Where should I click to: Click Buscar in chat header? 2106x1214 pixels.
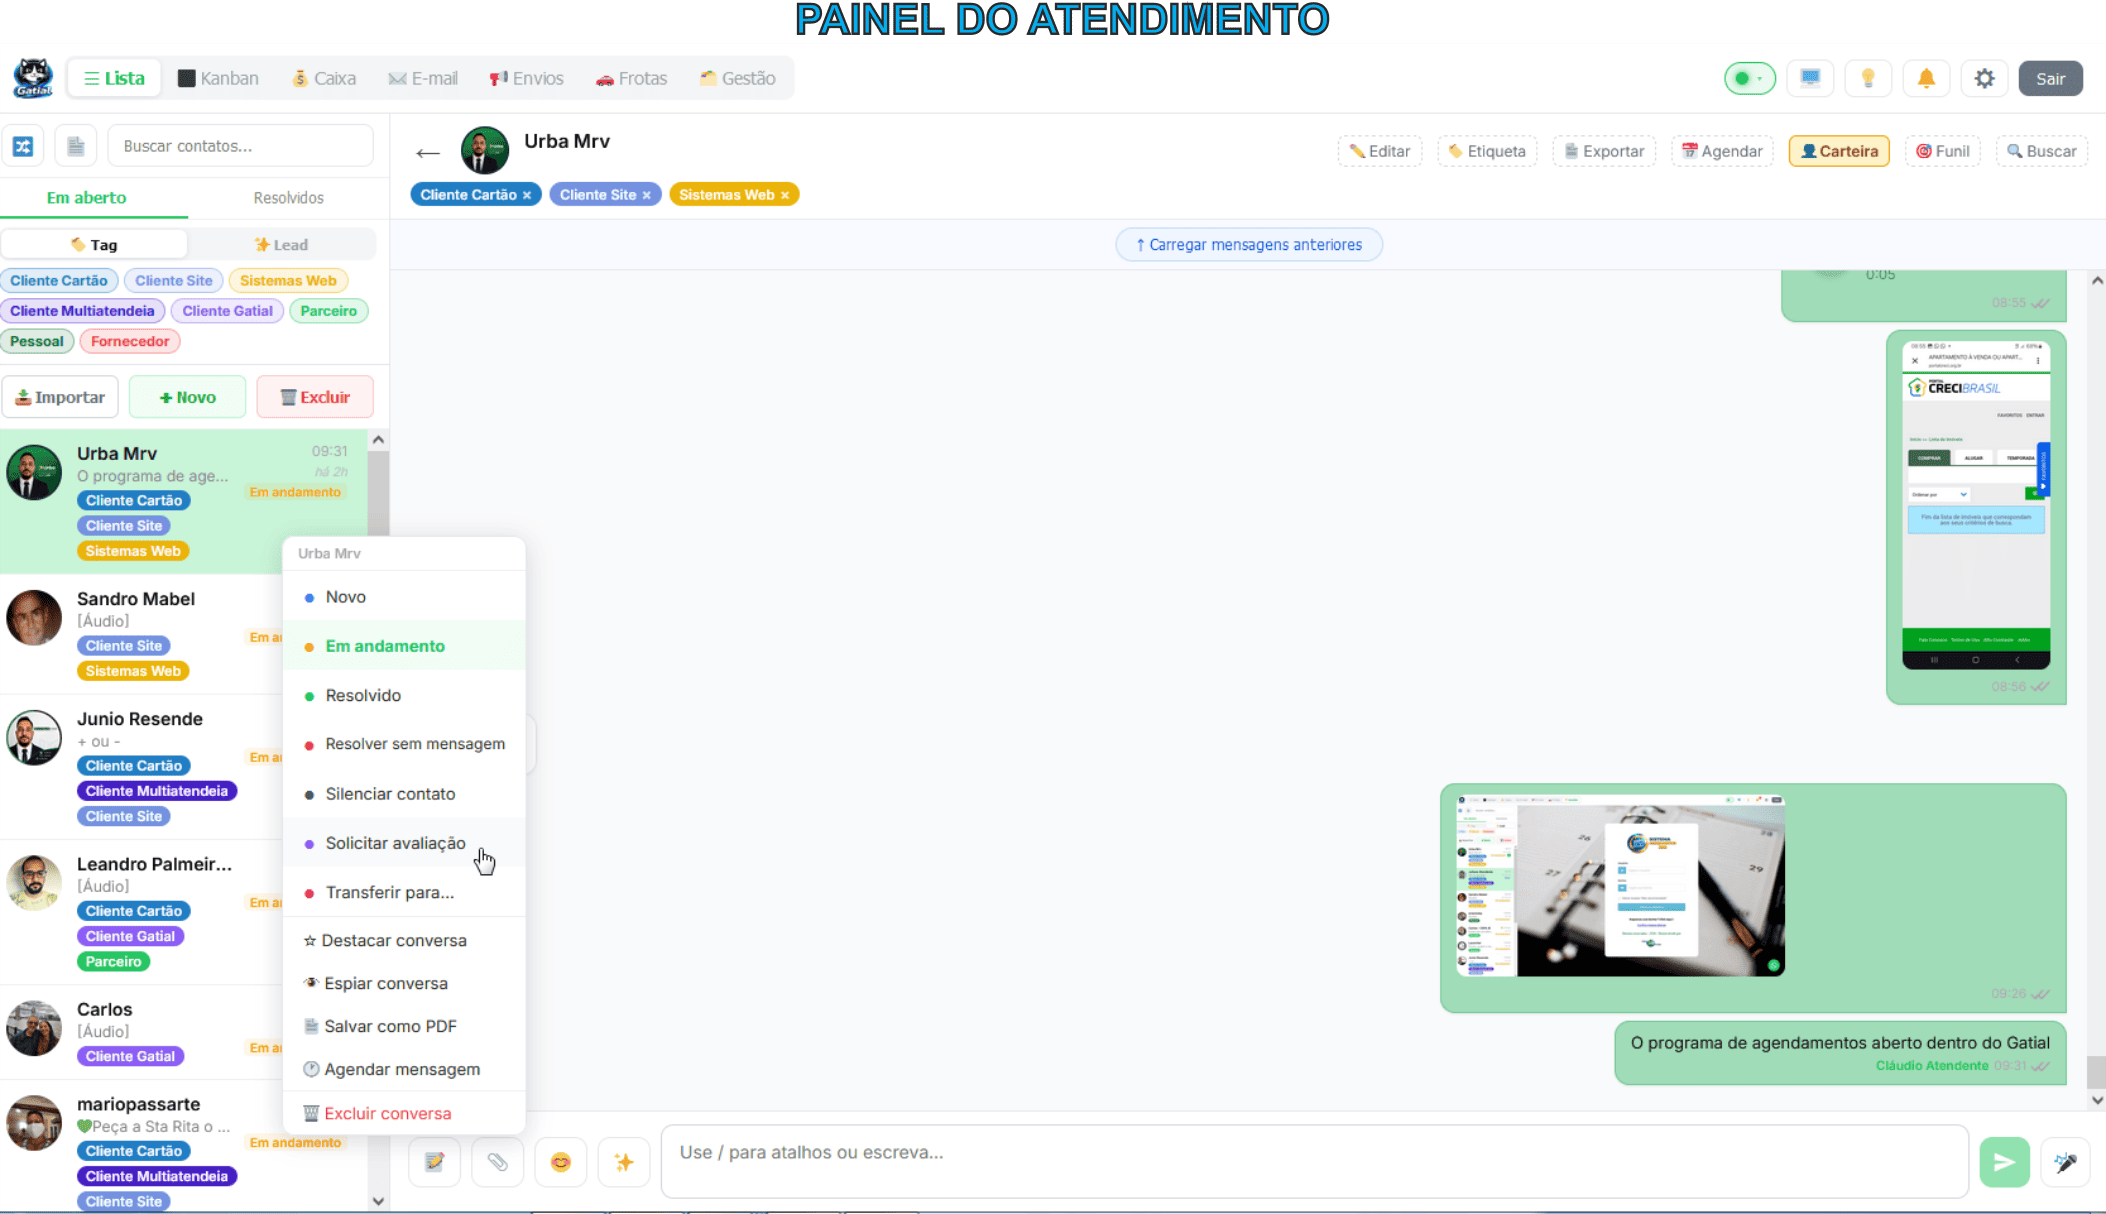tap(2041, 151)
